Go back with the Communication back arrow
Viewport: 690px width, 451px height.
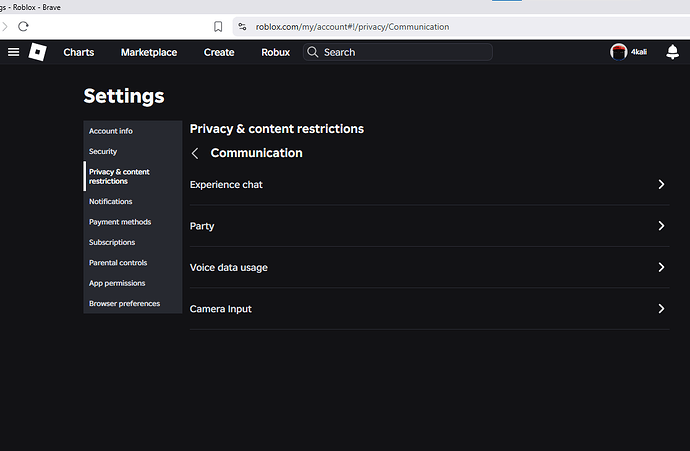click(x=195, y=153)
